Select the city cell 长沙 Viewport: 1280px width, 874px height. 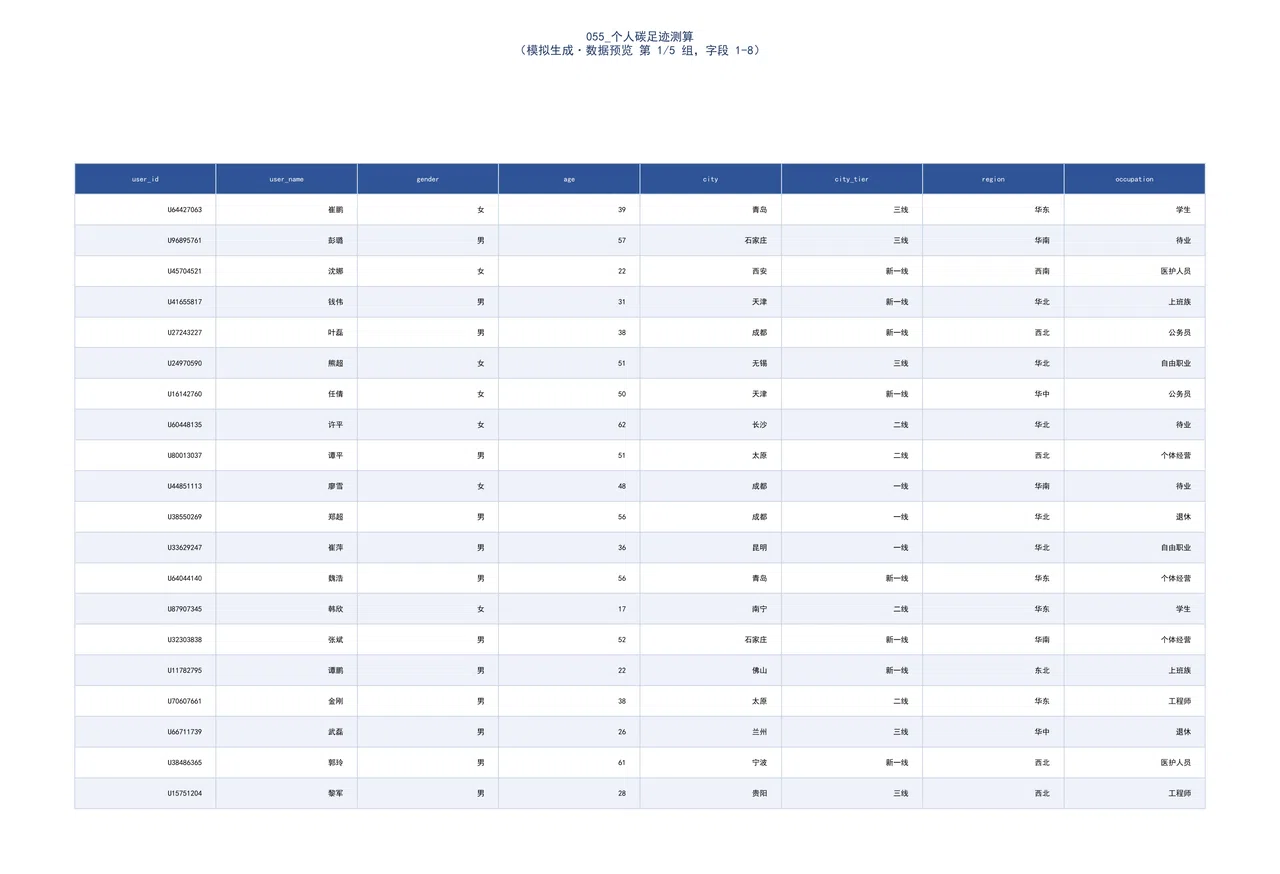[x=710, y=425]
